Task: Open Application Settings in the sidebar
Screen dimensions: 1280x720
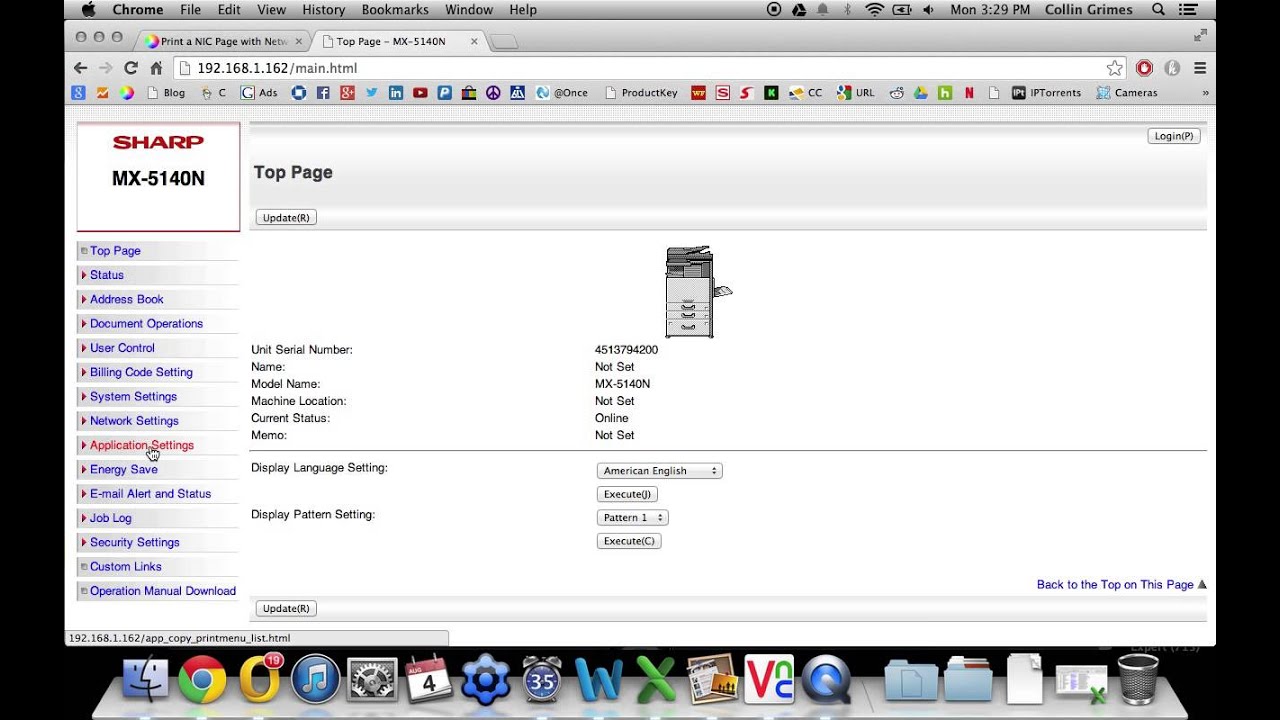Action: click(x=142, y=445)
